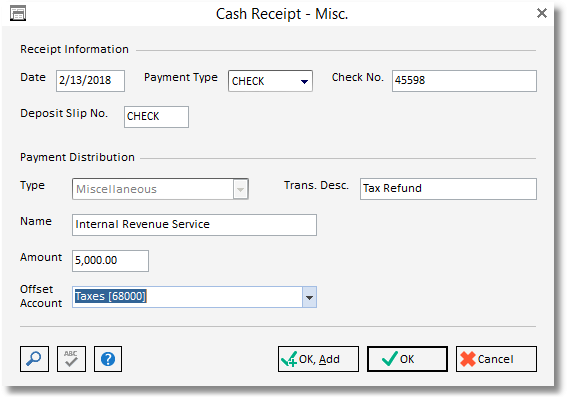Click the OK, Add button
Viewport: 568px width, 400px height.
318,359
